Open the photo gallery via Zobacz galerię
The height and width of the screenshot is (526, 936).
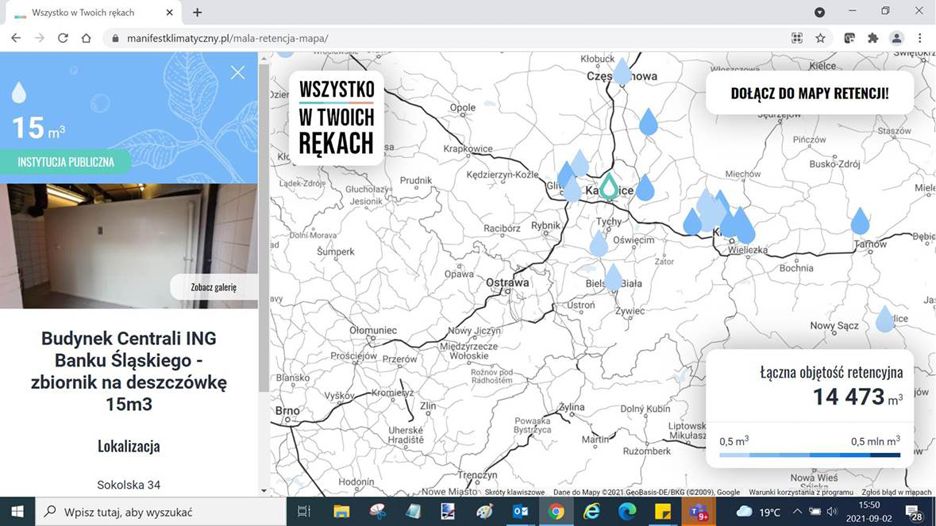pos(214,287)
